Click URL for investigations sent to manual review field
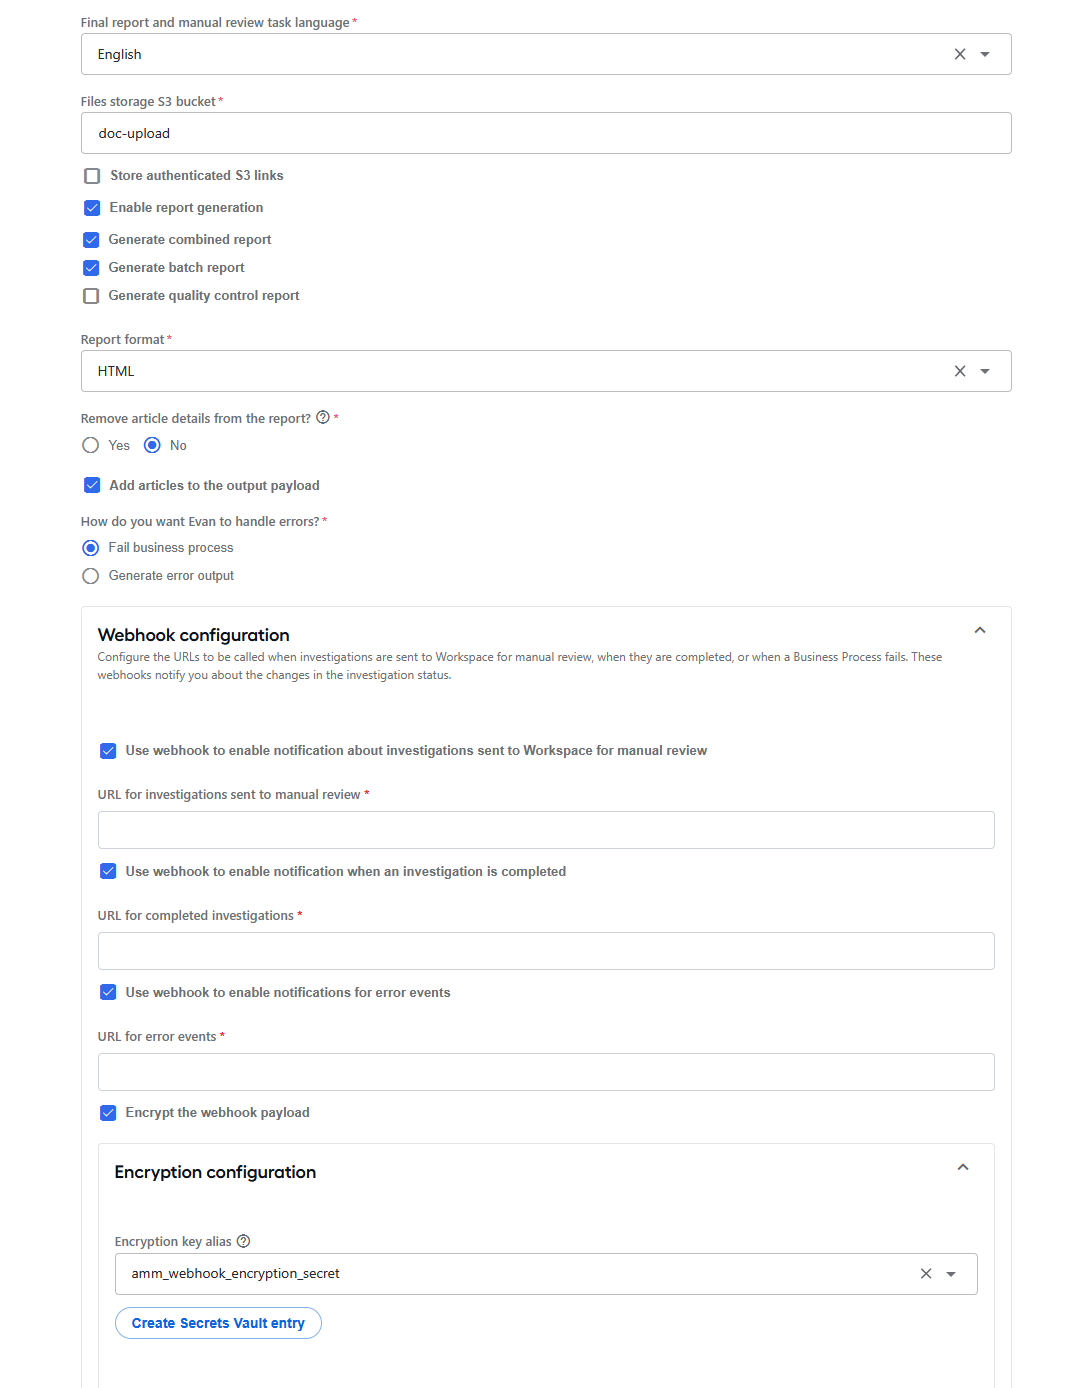This screenshot has height=1388, width=1075. pyautogui.click(x=546, y=830)
